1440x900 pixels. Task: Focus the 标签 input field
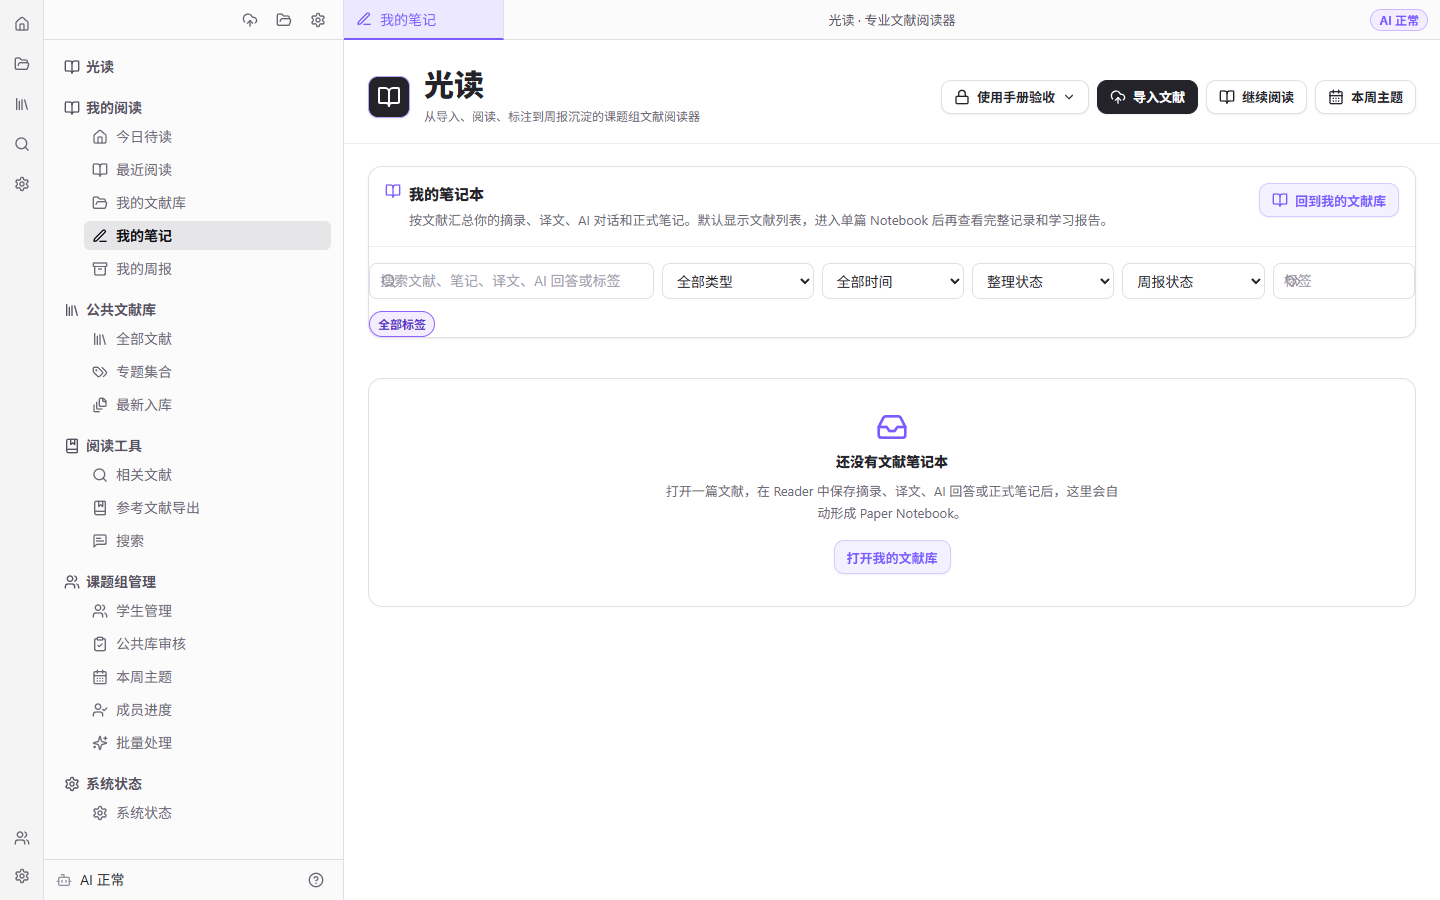[1344, 281]
